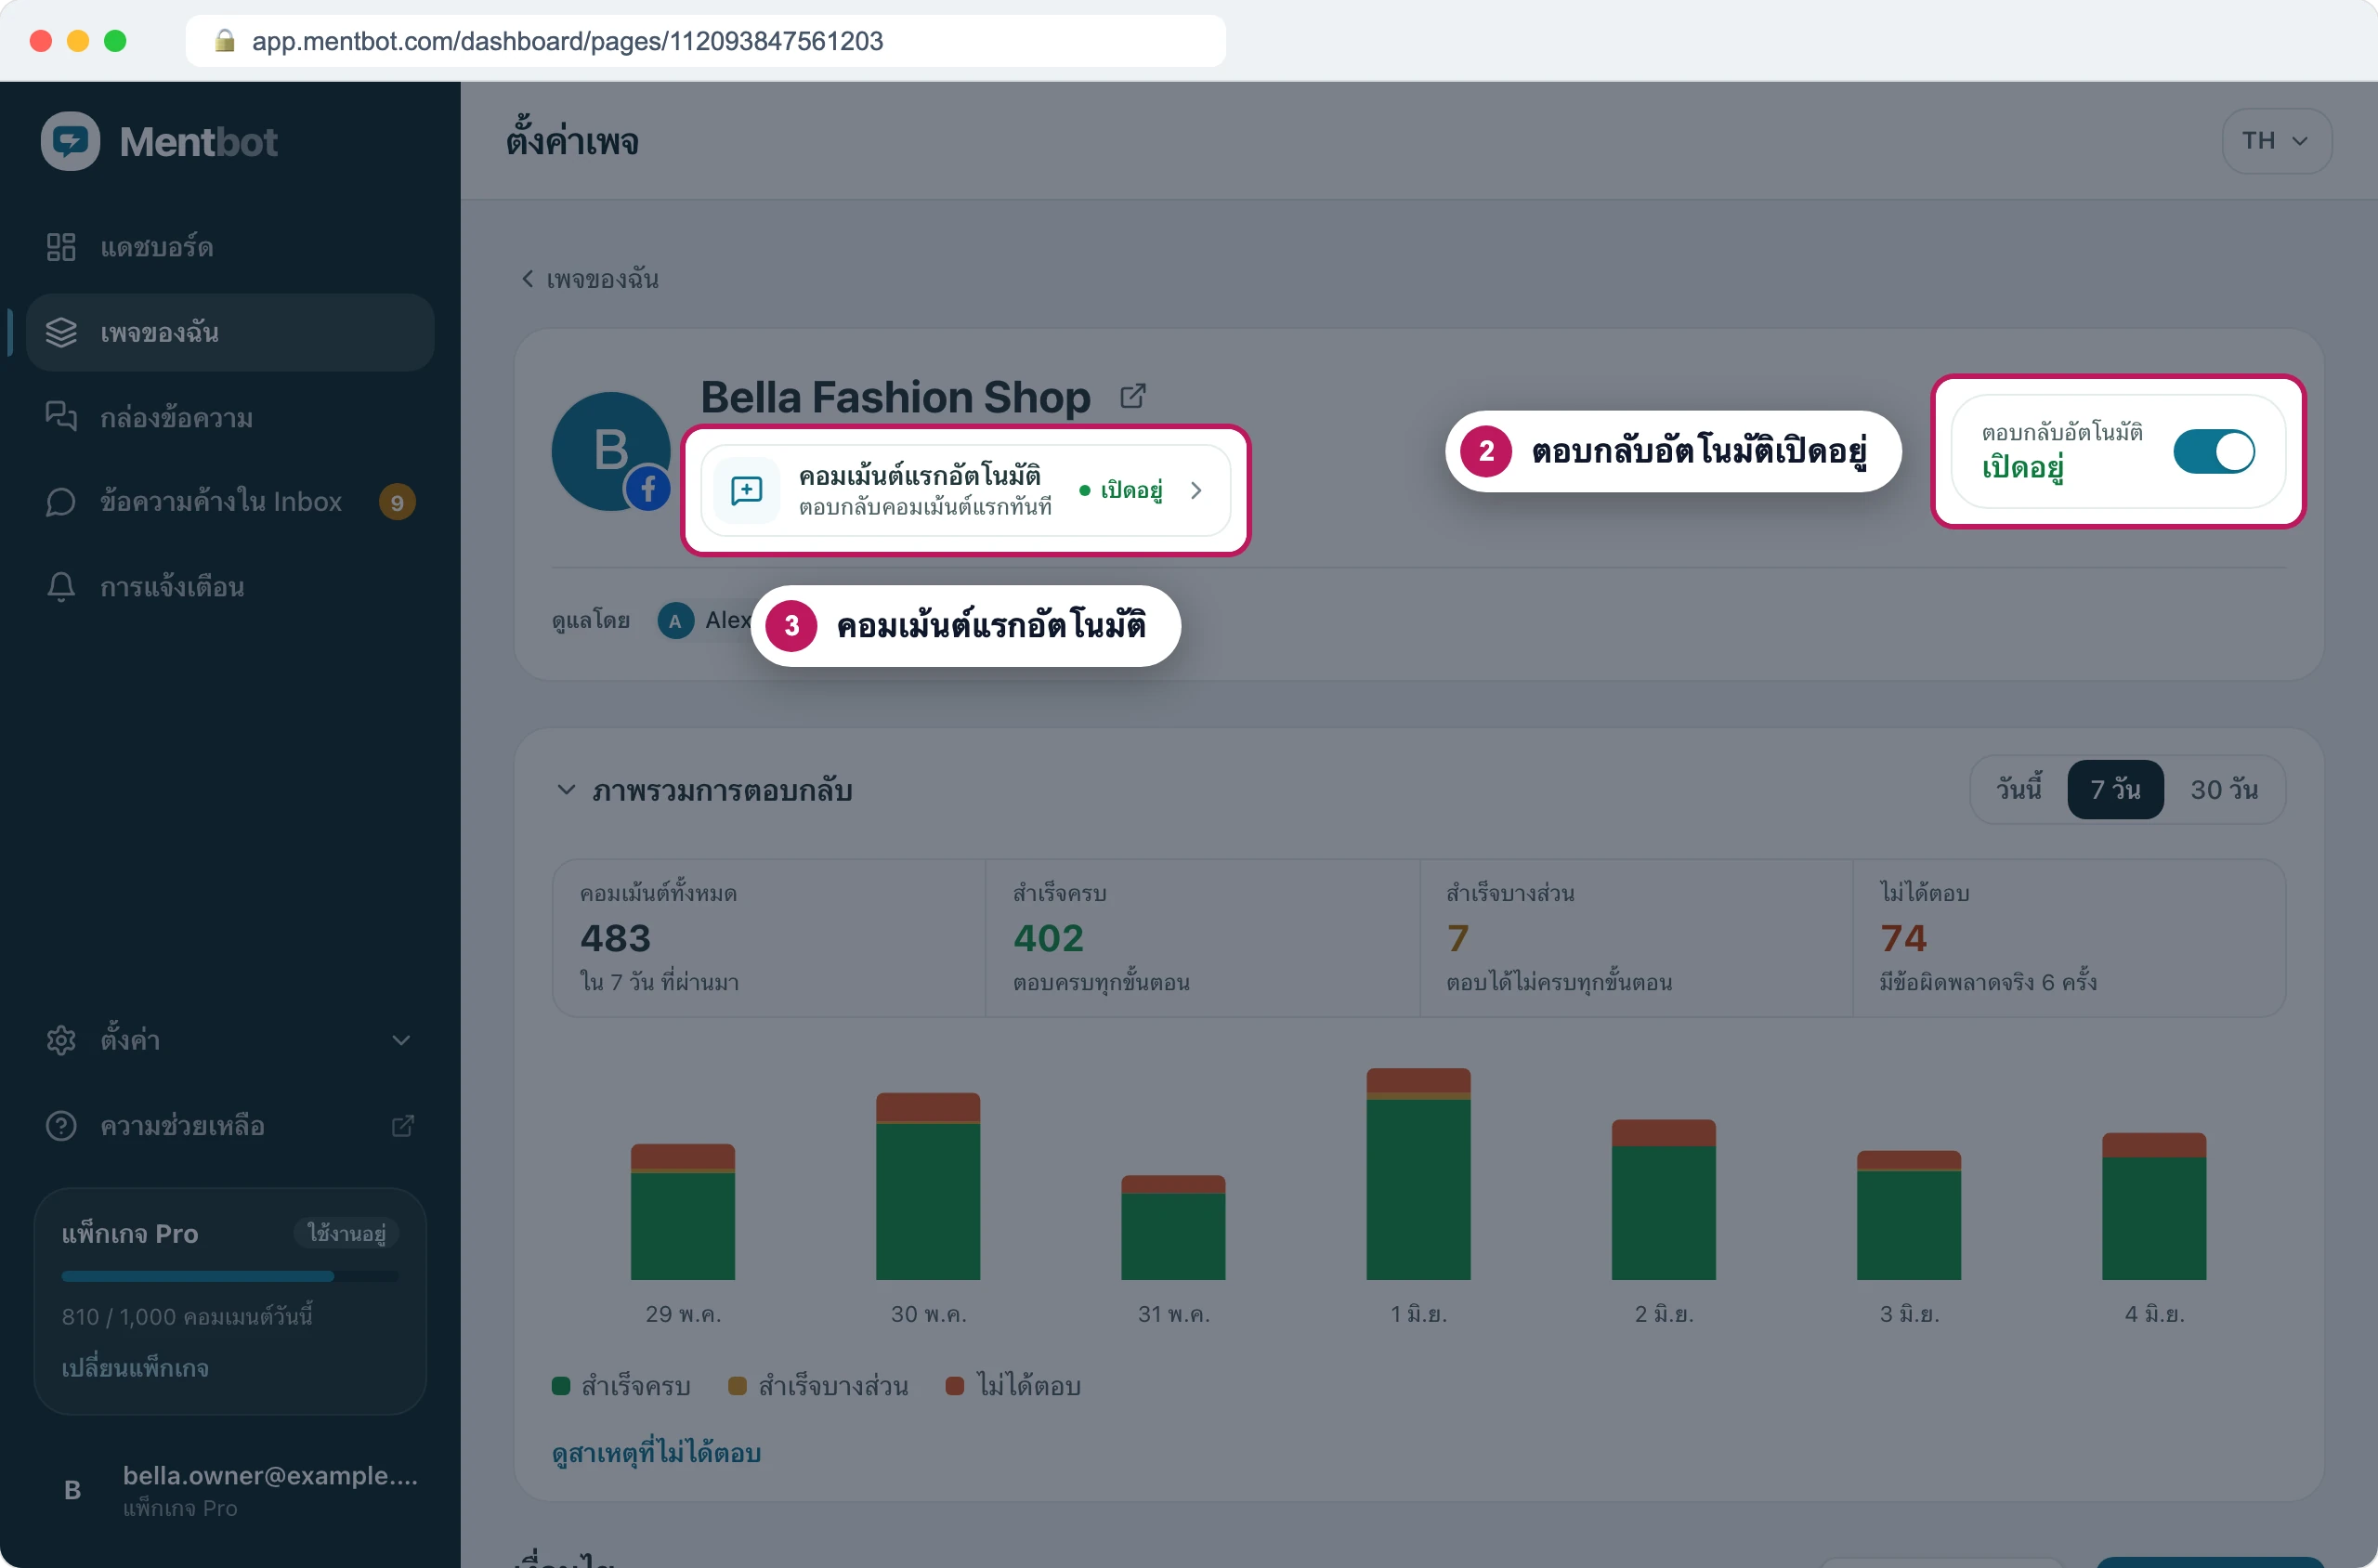Image resolution: width=2378 pixels, height=1568 pixels.
Task: Select the เพจของฉัน layers icon
Action: [61, 332]
